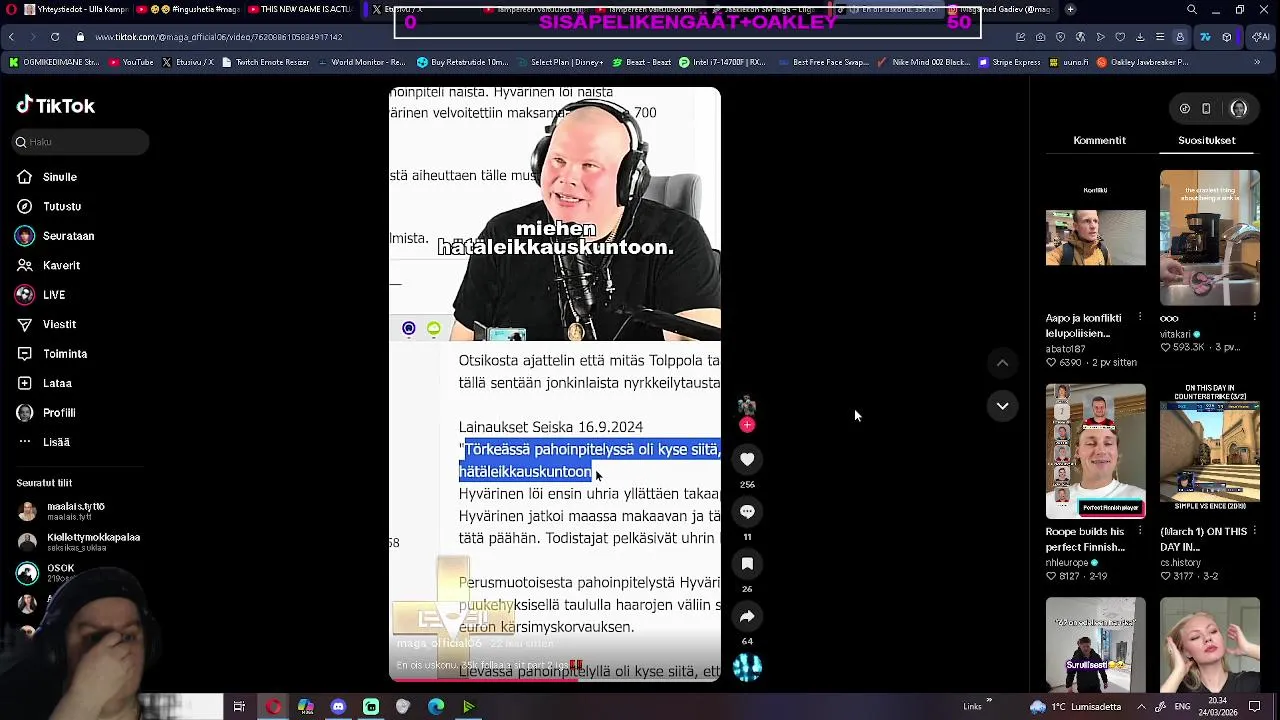Open Tutustu explore compass icon
Screen dimensions: 1280x720
[x=25, y=206]
